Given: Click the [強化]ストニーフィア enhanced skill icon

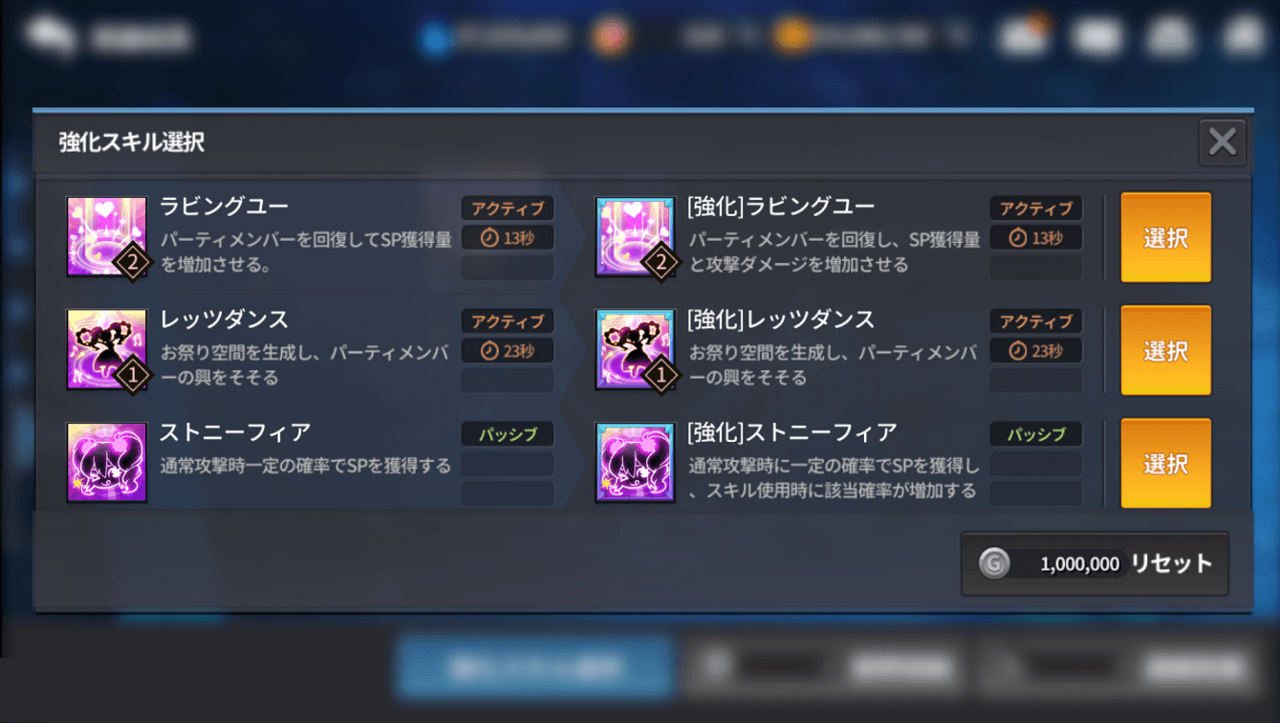Looking at the screenshot, I should pyautogui.click(x=635, y=462).
